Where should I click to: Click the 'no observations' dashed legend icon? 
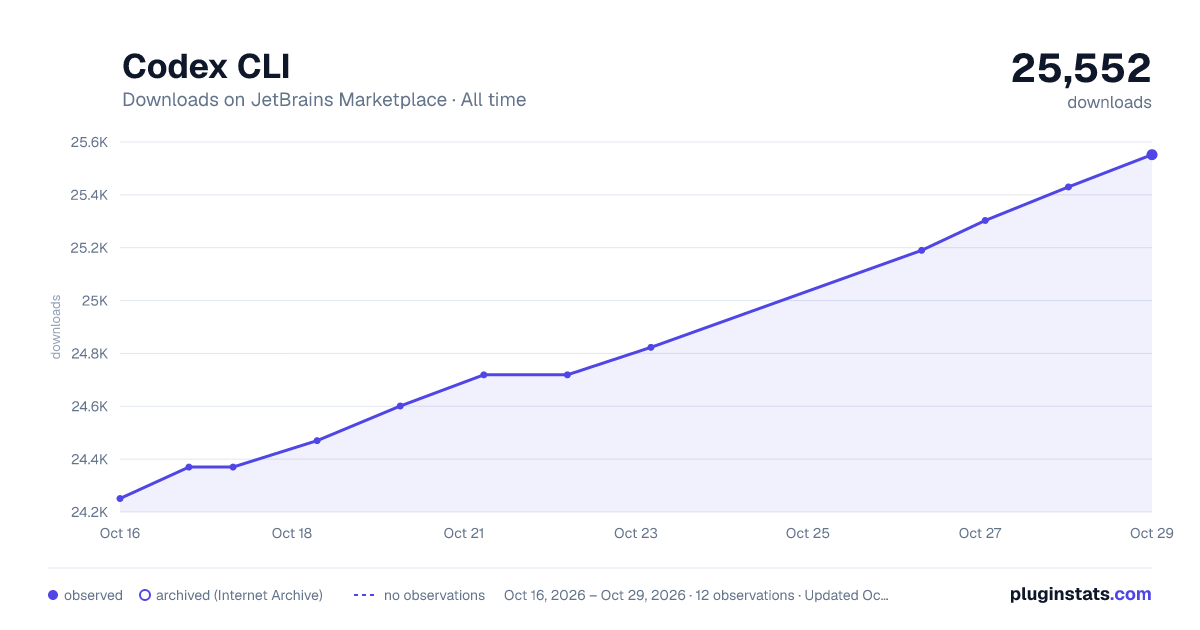click(364, 595)
